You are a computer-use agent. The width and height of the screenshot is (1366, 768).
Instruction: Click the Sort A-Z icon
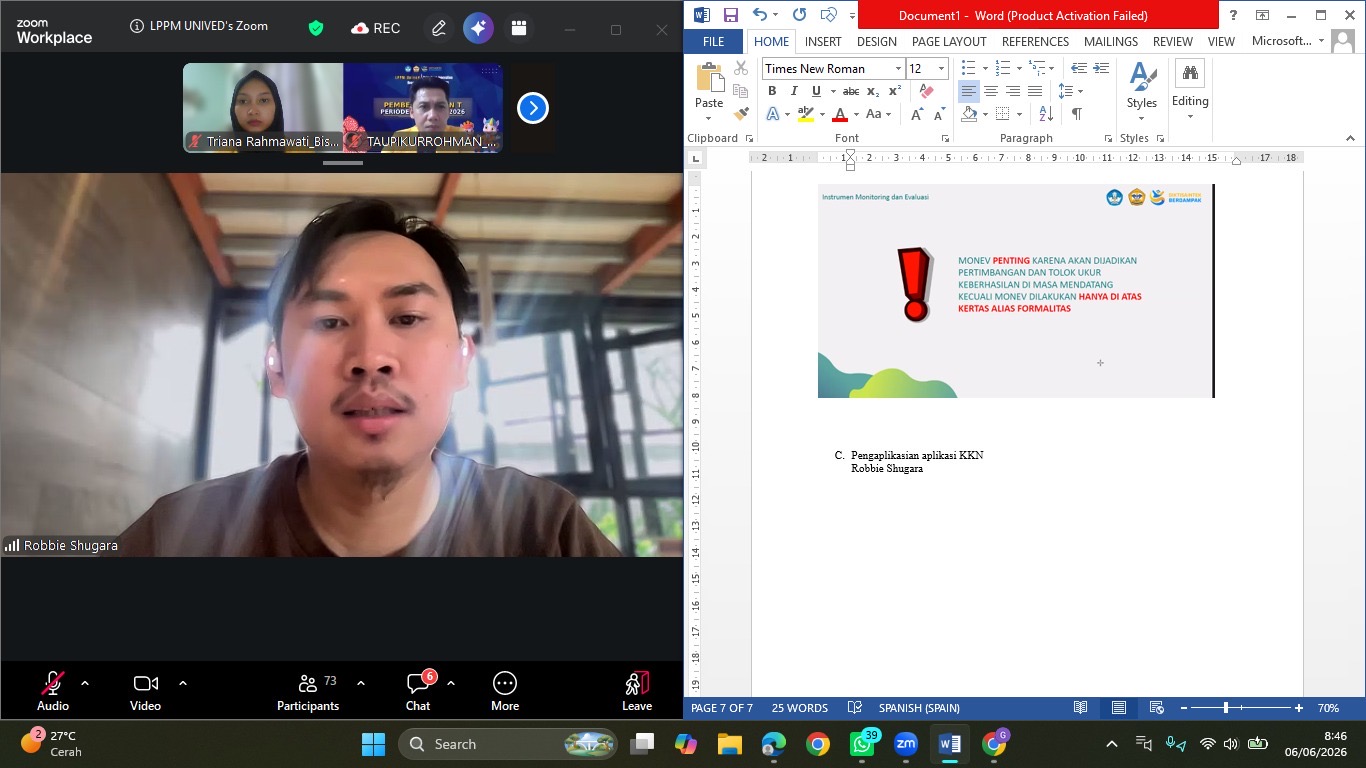(x=1046, y=114)
